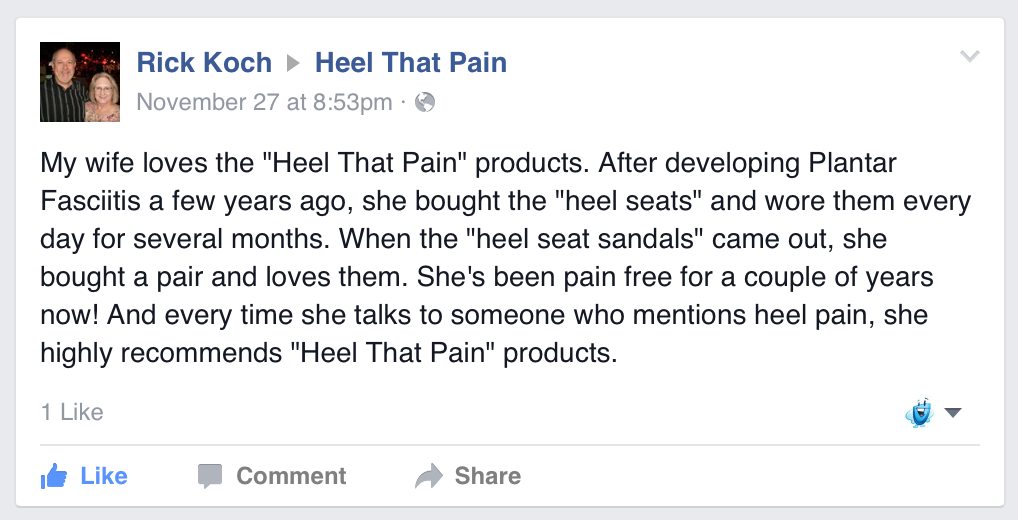
Task: Click the Comment speech bubble icon
Action: pyautogui.click(x=209, y=476)
